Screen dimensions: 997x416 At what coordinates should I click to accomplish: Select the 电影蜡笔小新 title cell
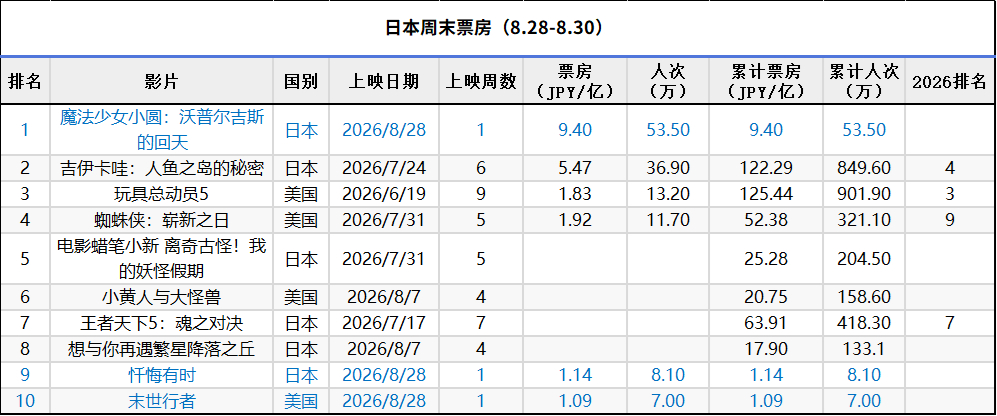[162, 259]
